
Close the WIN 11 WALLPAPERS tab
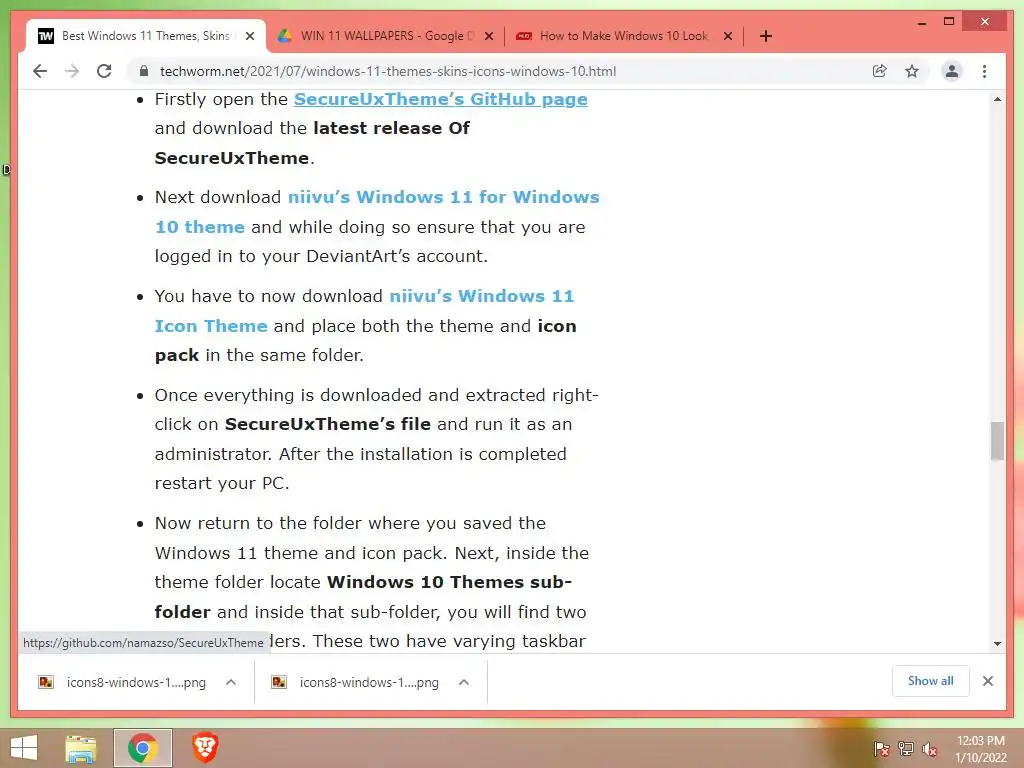[488, 36]
